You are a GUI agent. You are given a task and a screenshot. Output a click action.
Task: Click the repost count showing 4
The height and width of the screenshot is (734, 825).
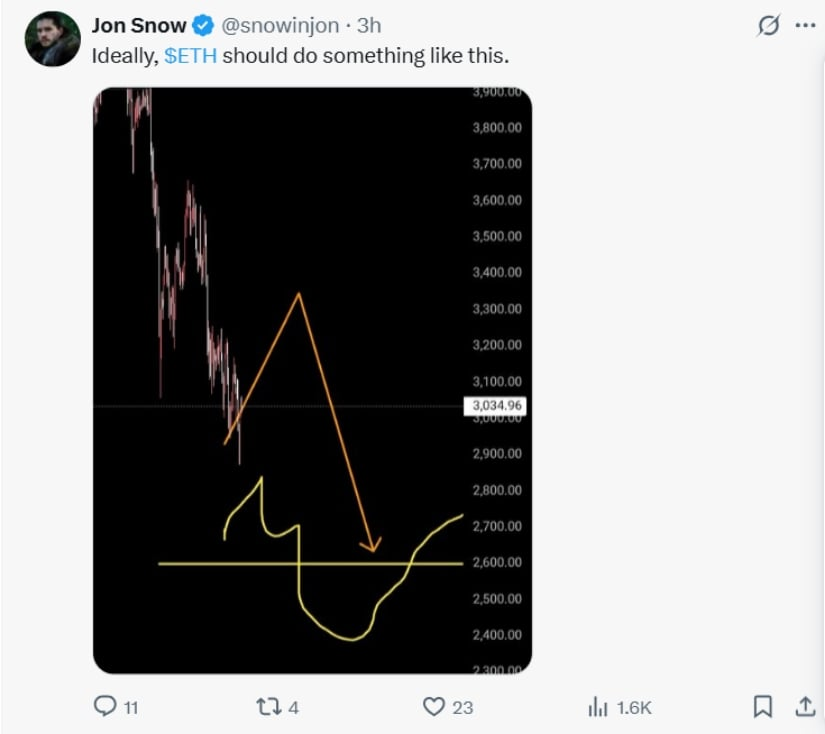click(x=290, y=706)
